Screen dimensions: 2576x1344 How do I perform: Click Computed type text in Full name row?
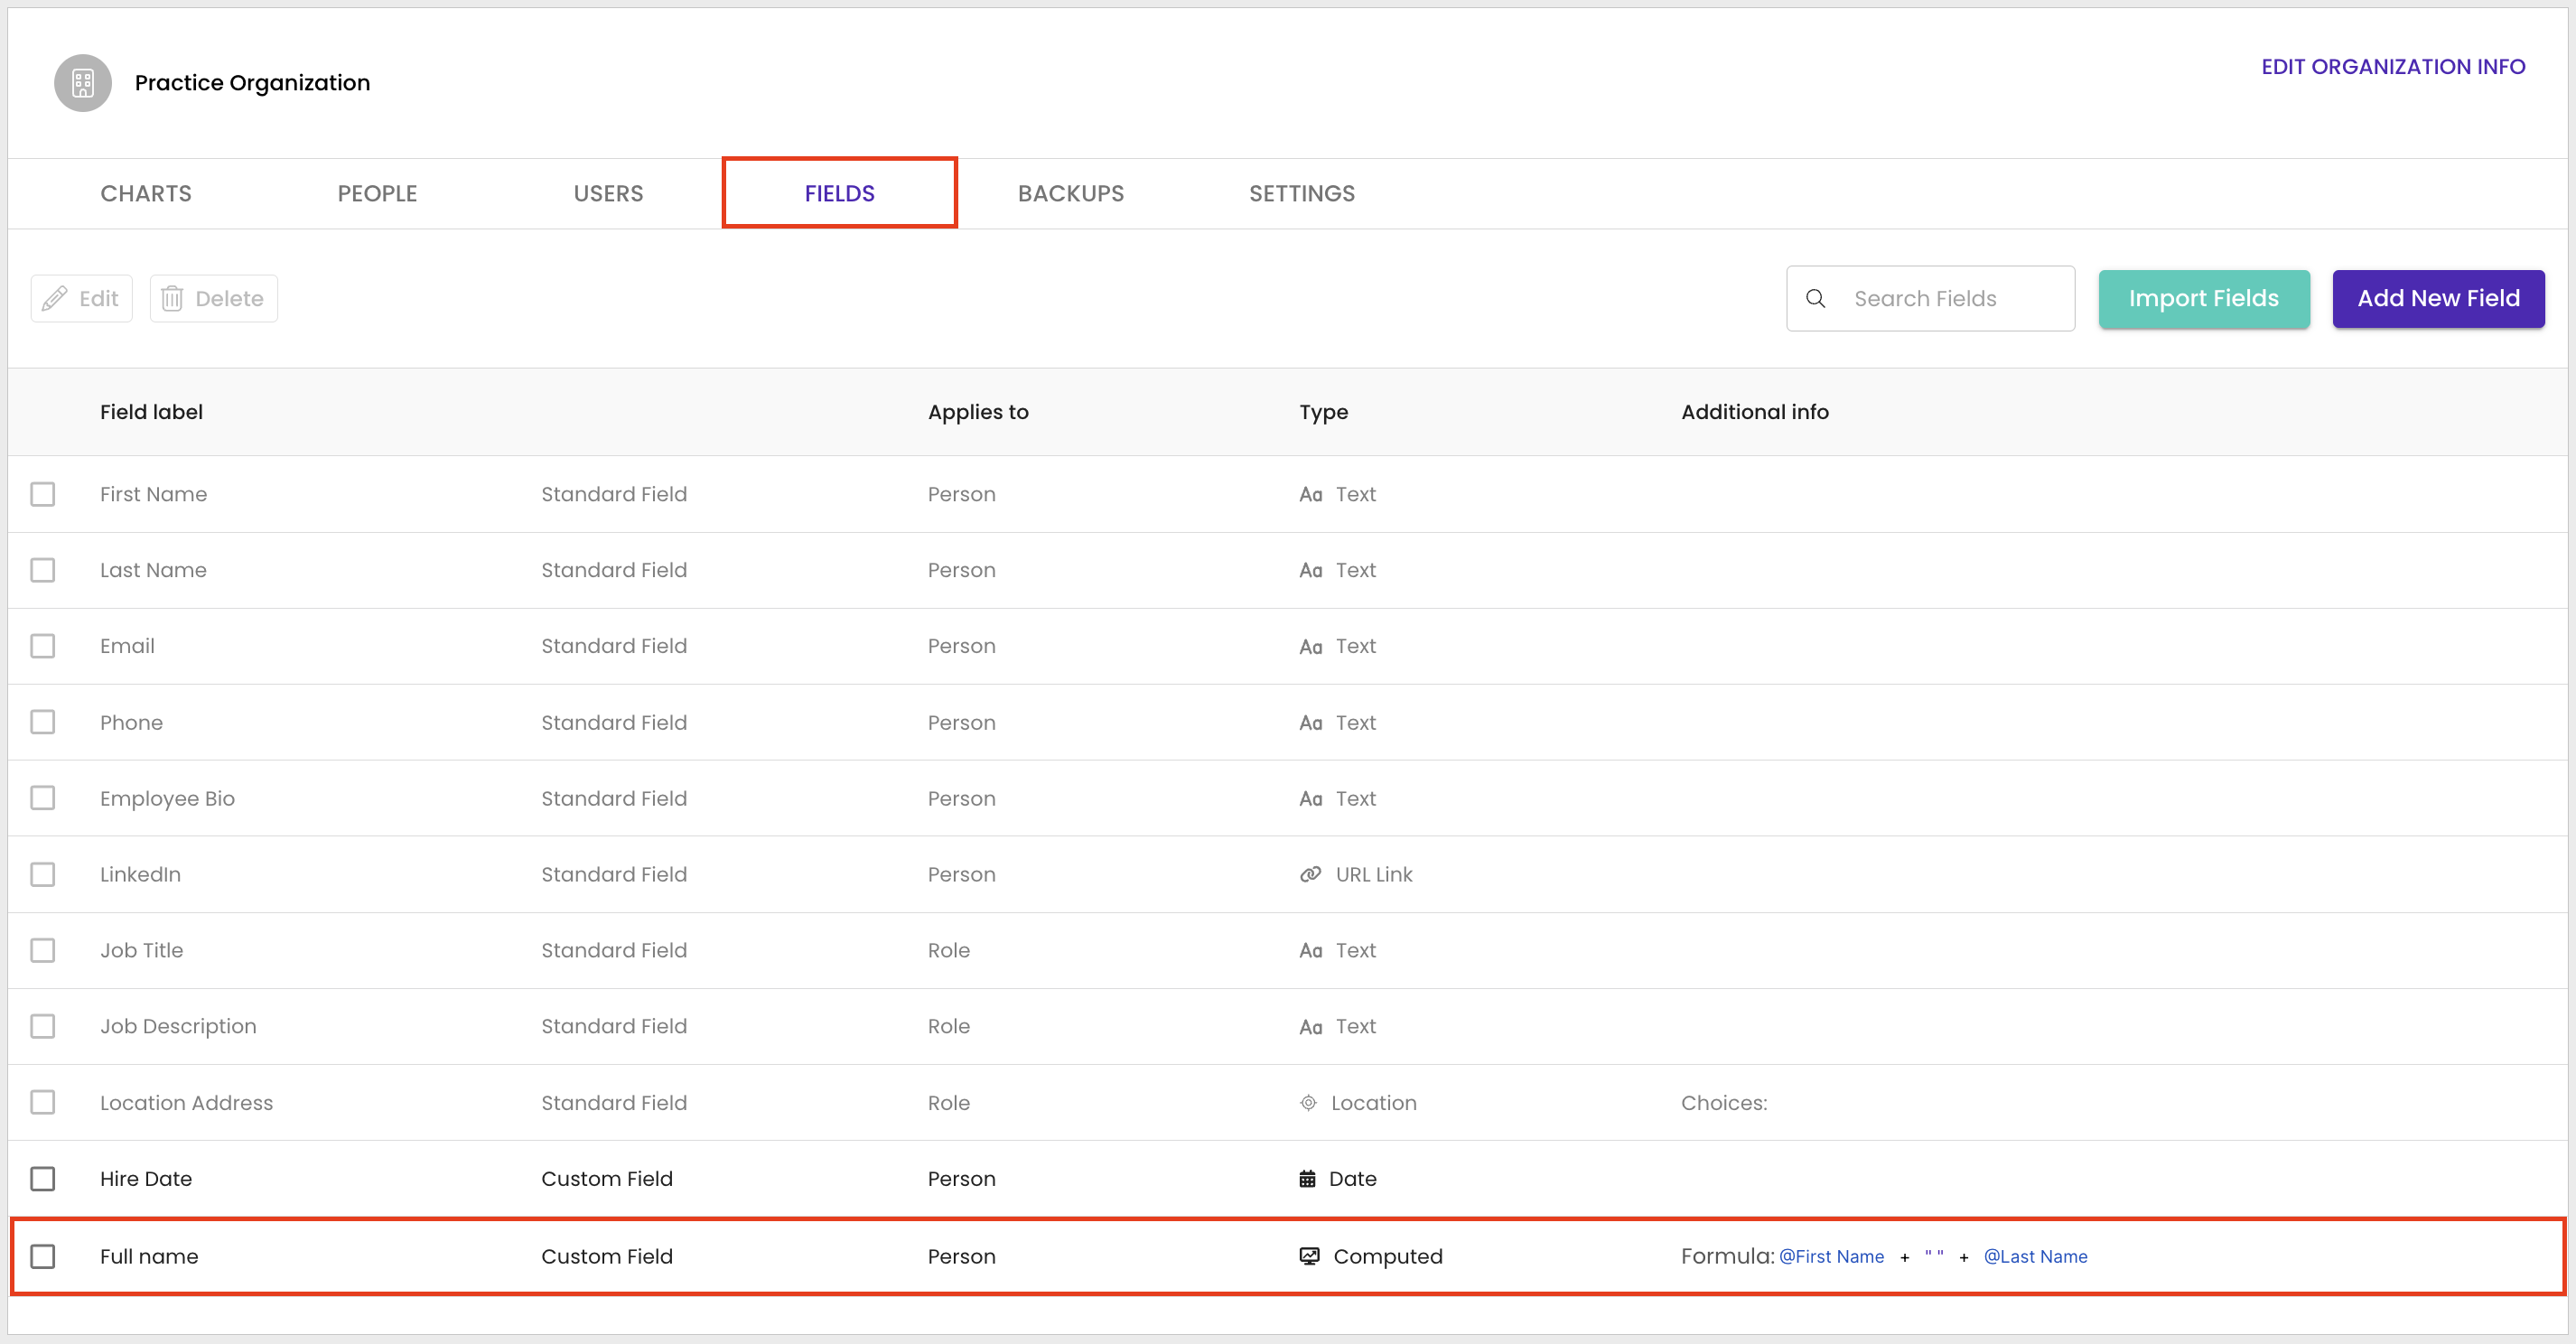click(1388, 1257)
